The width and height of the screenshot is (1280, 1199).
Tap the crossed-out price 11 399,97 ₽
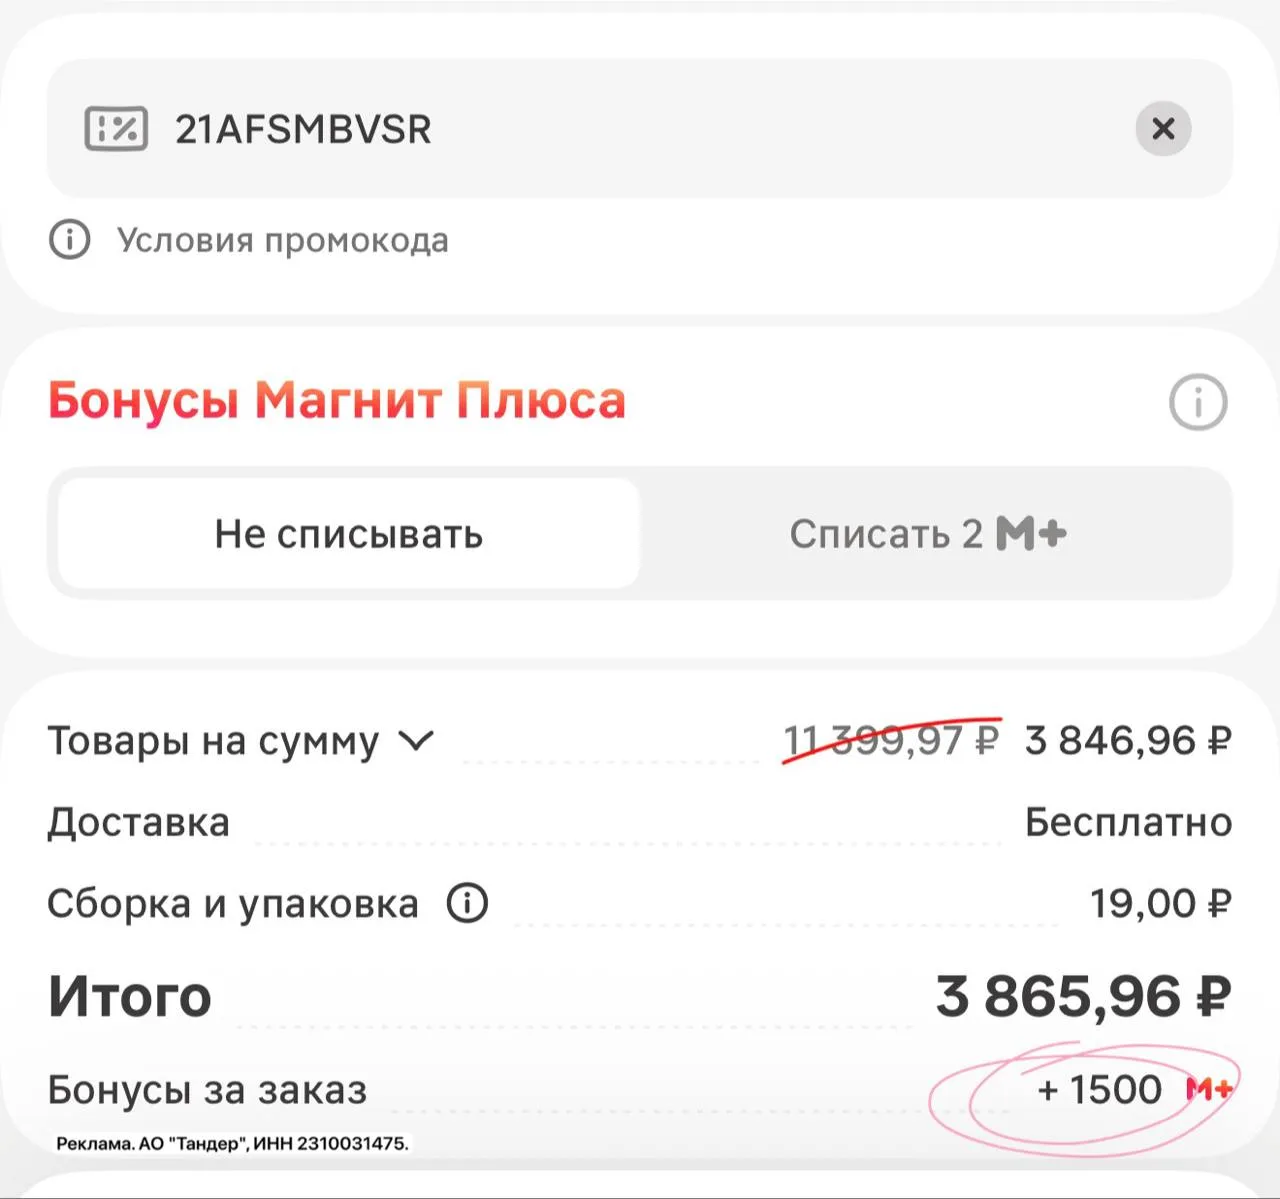(x=891, y=741)
